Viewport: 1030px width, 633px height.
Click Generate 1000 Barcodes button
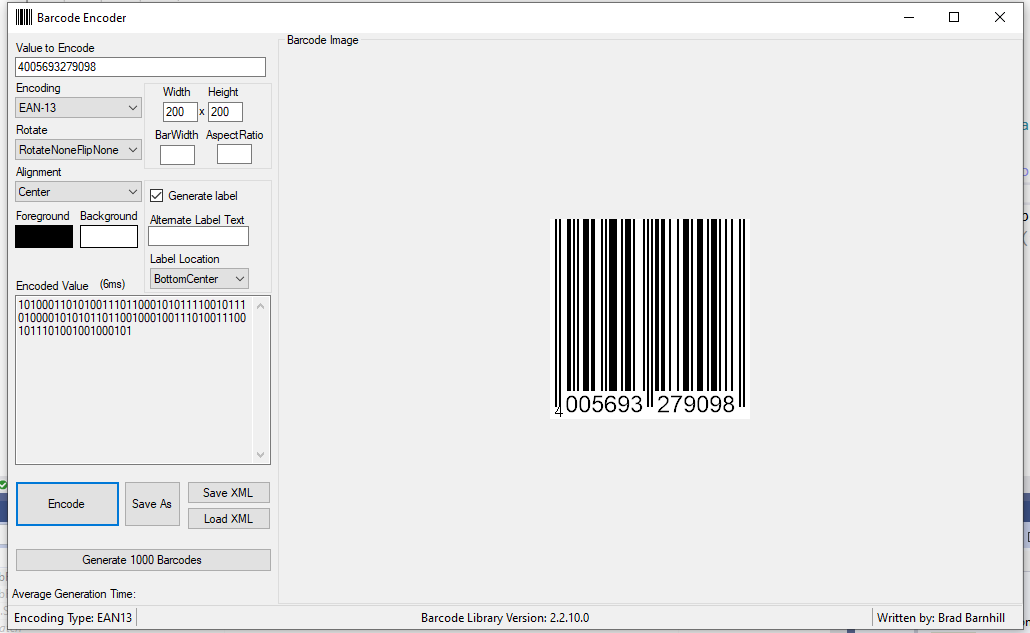click(143, 560)
